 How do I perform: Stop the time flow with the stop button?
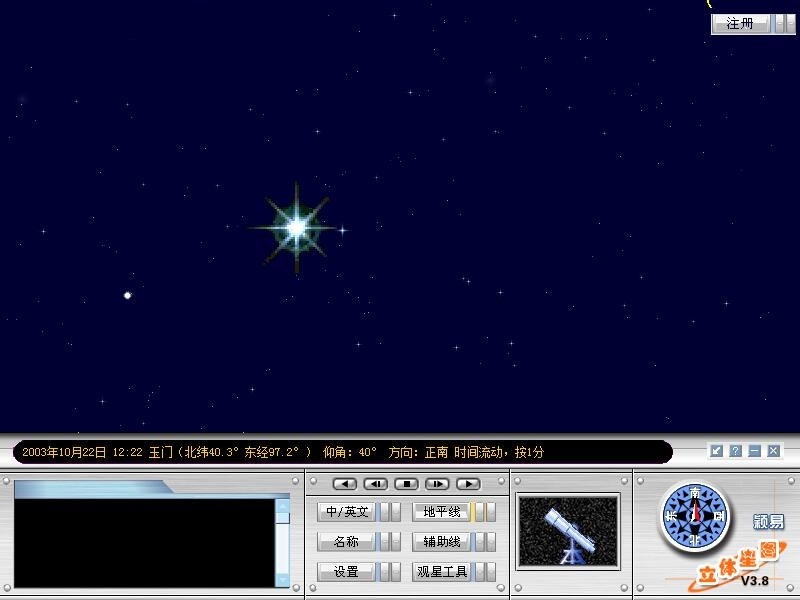(407, 483)
